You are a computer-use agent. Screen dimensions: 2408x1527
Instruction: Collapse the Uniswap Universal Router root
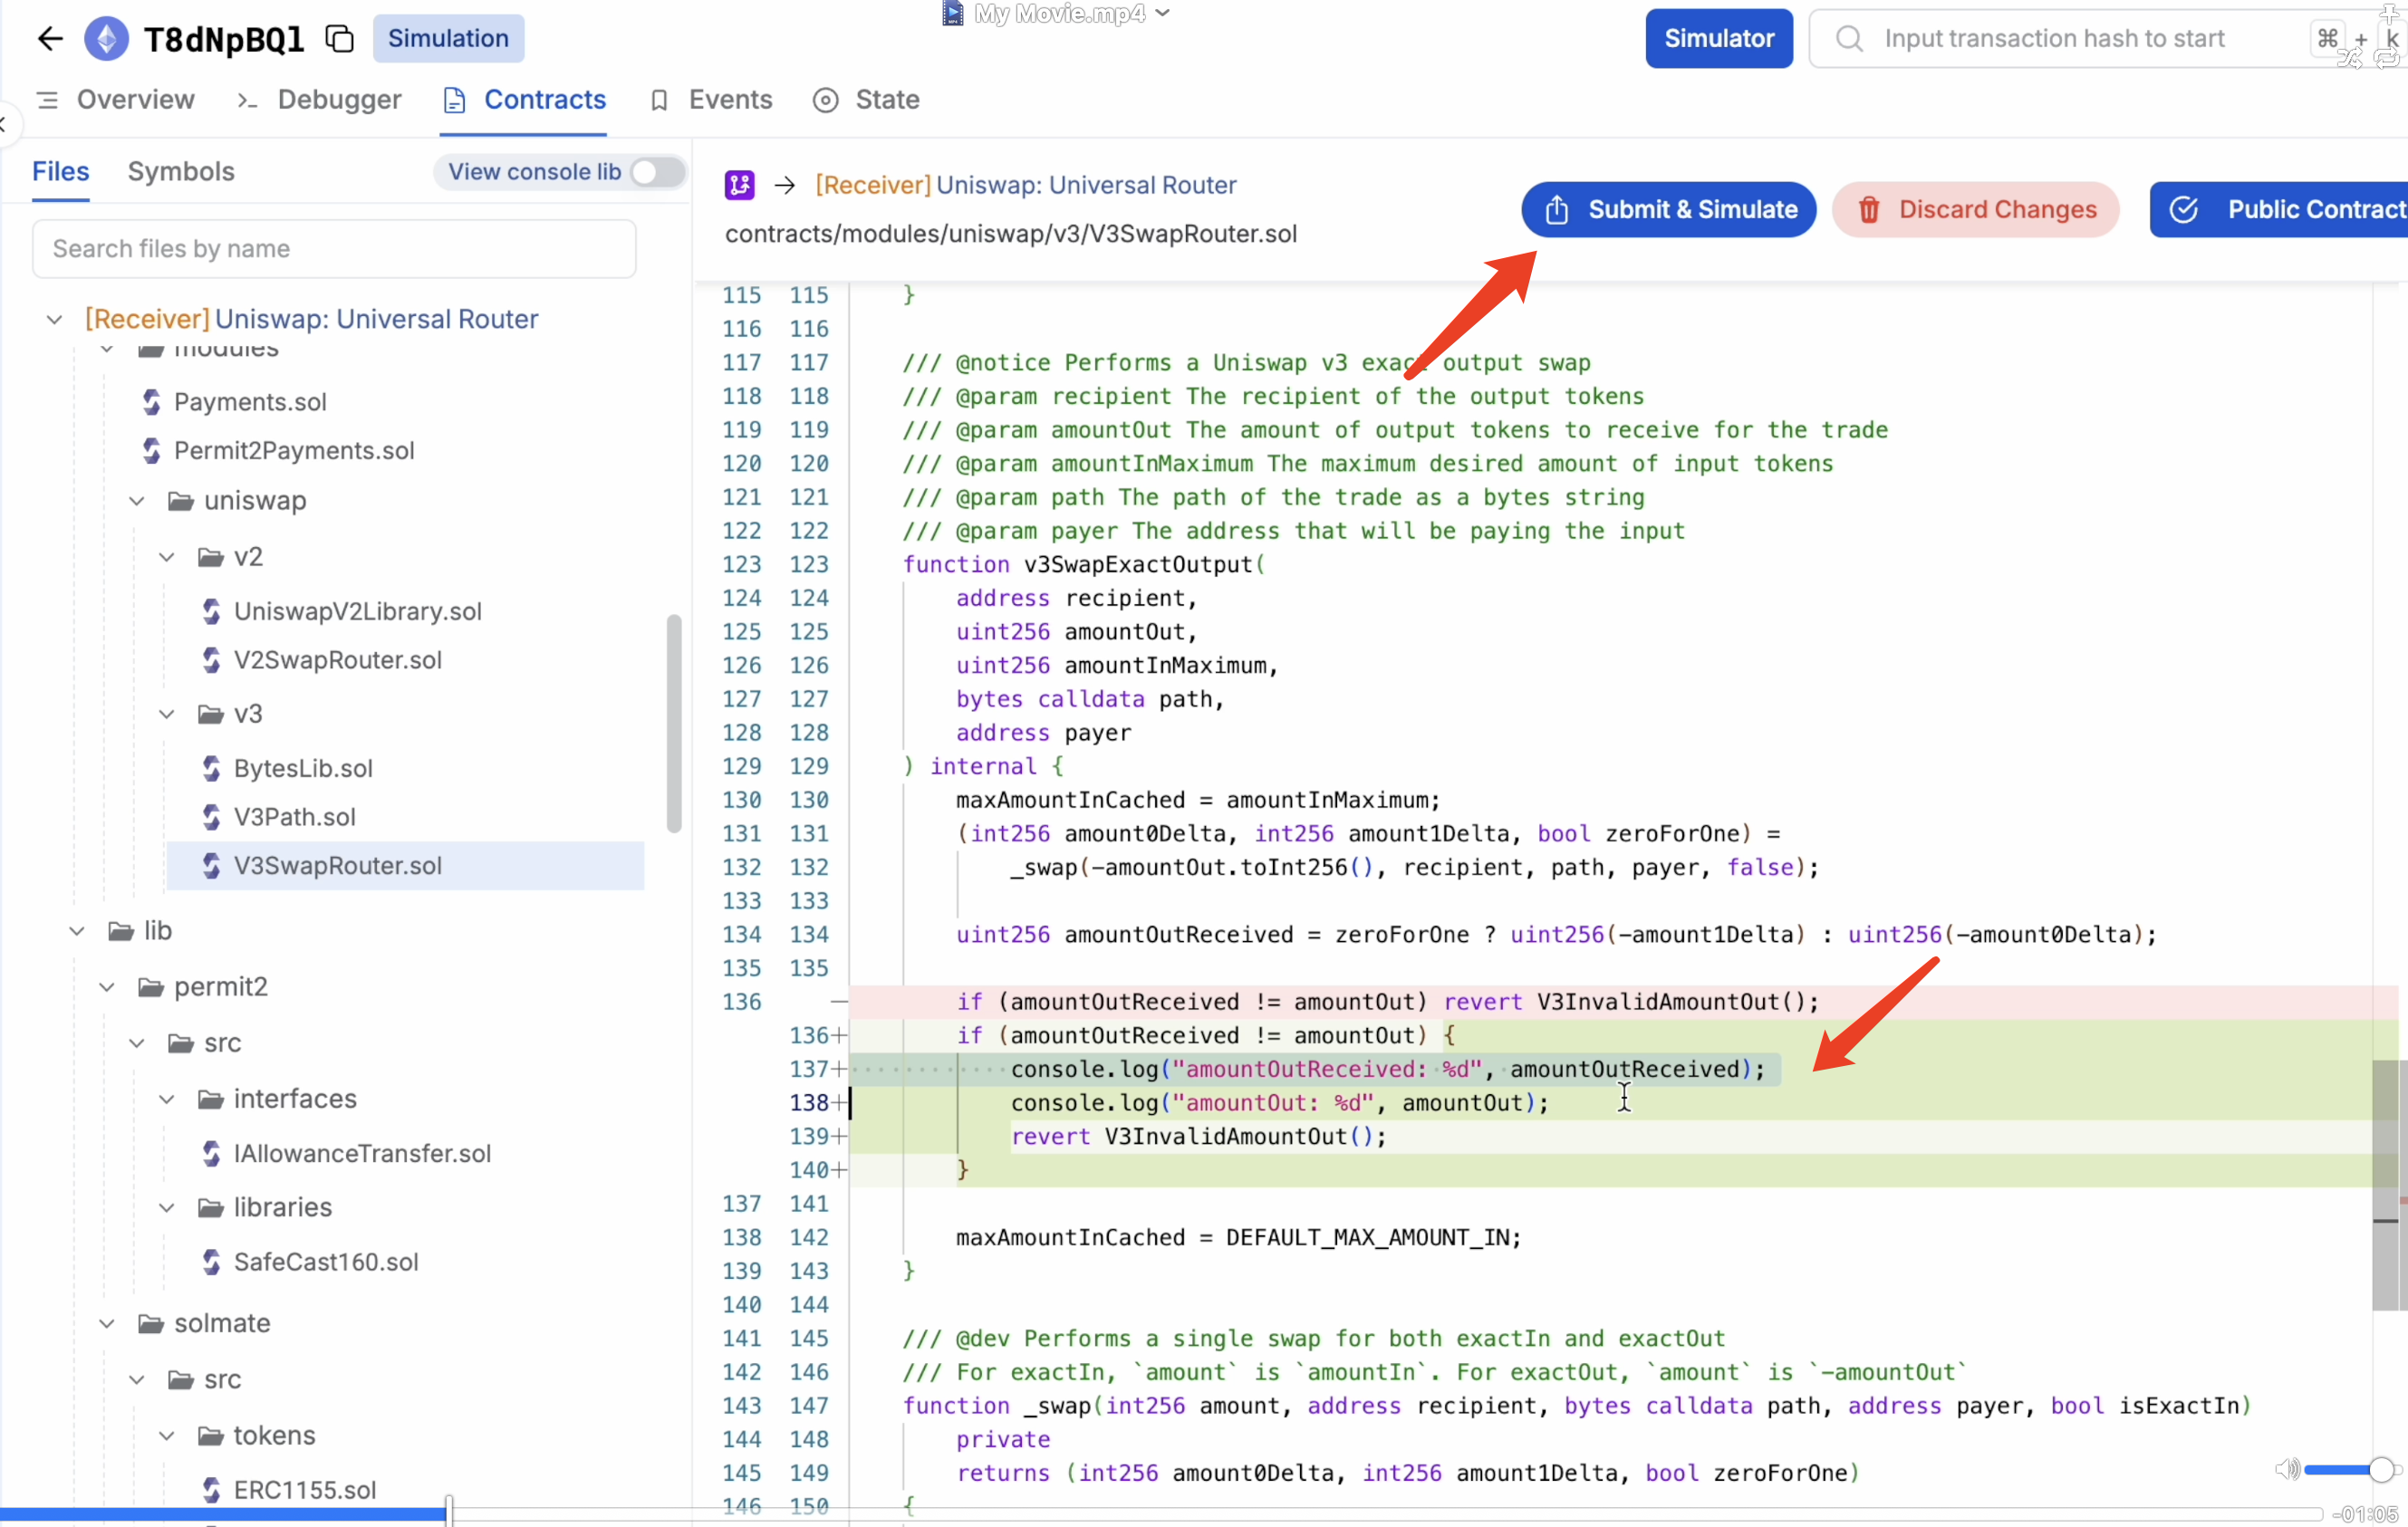click(x=54, y=320)
